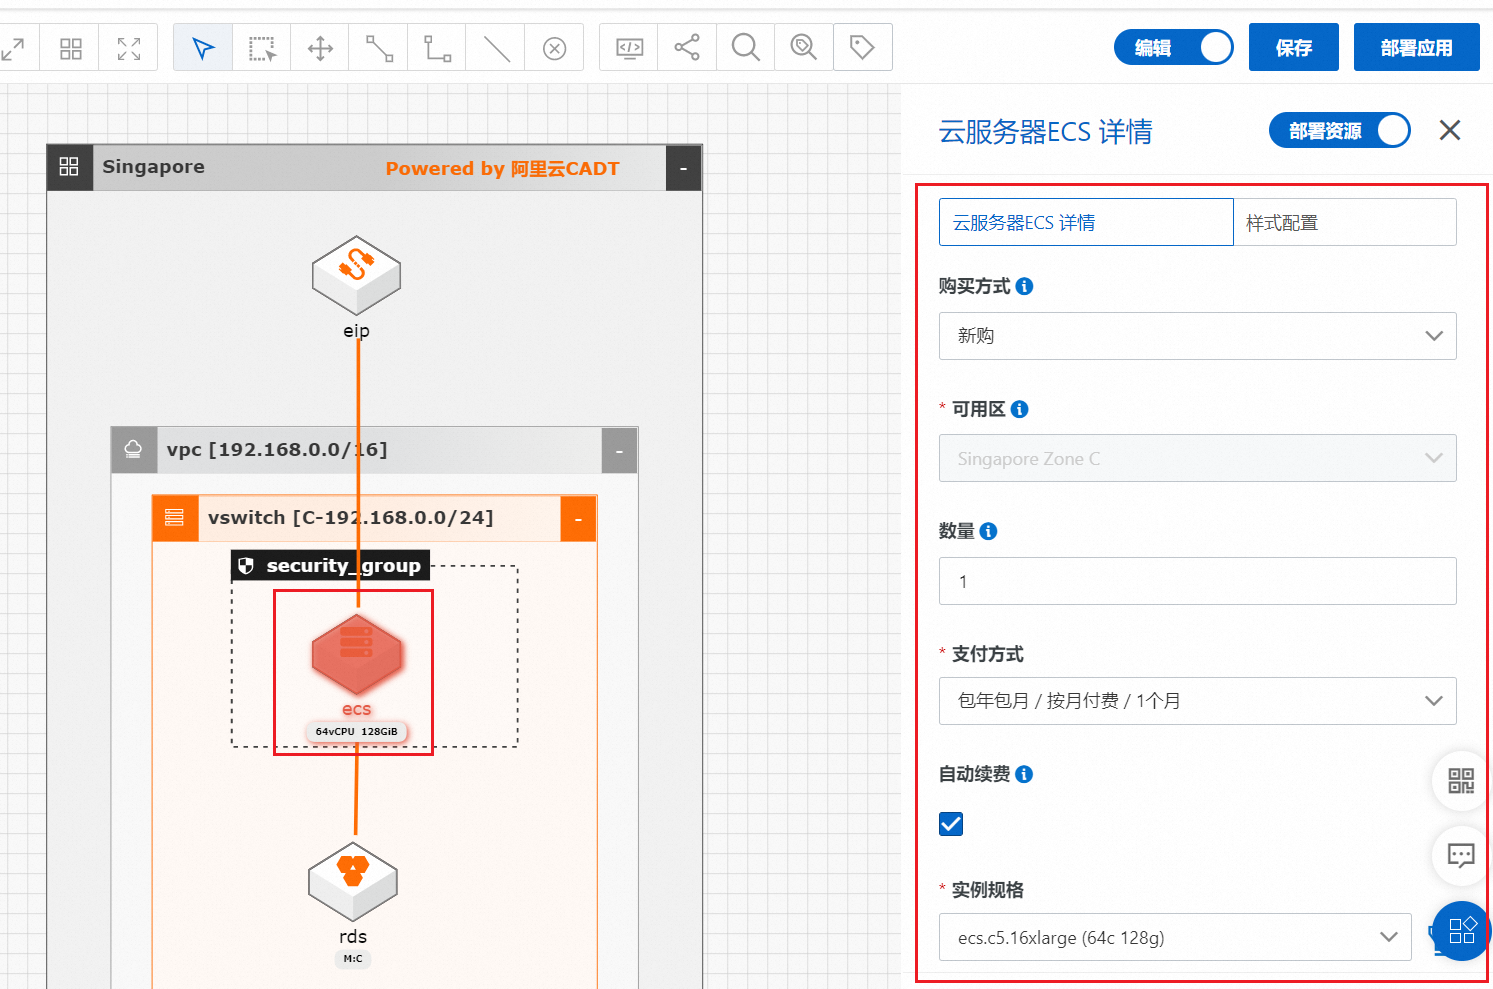Open the chat feedback floating button
The height and width of the screenshot is (989, 1493).
[1461, 856]
